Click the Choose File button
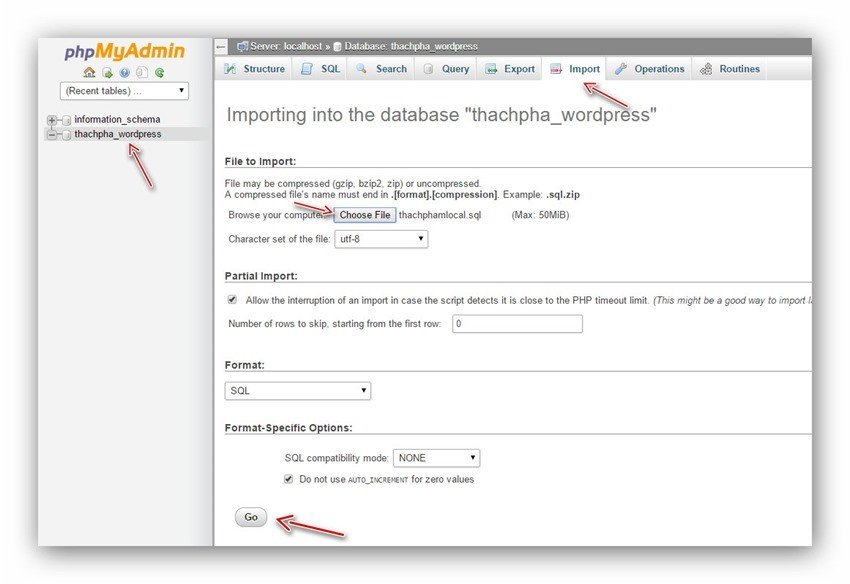Viewport: 850px width, 584px height. point(364,215)
